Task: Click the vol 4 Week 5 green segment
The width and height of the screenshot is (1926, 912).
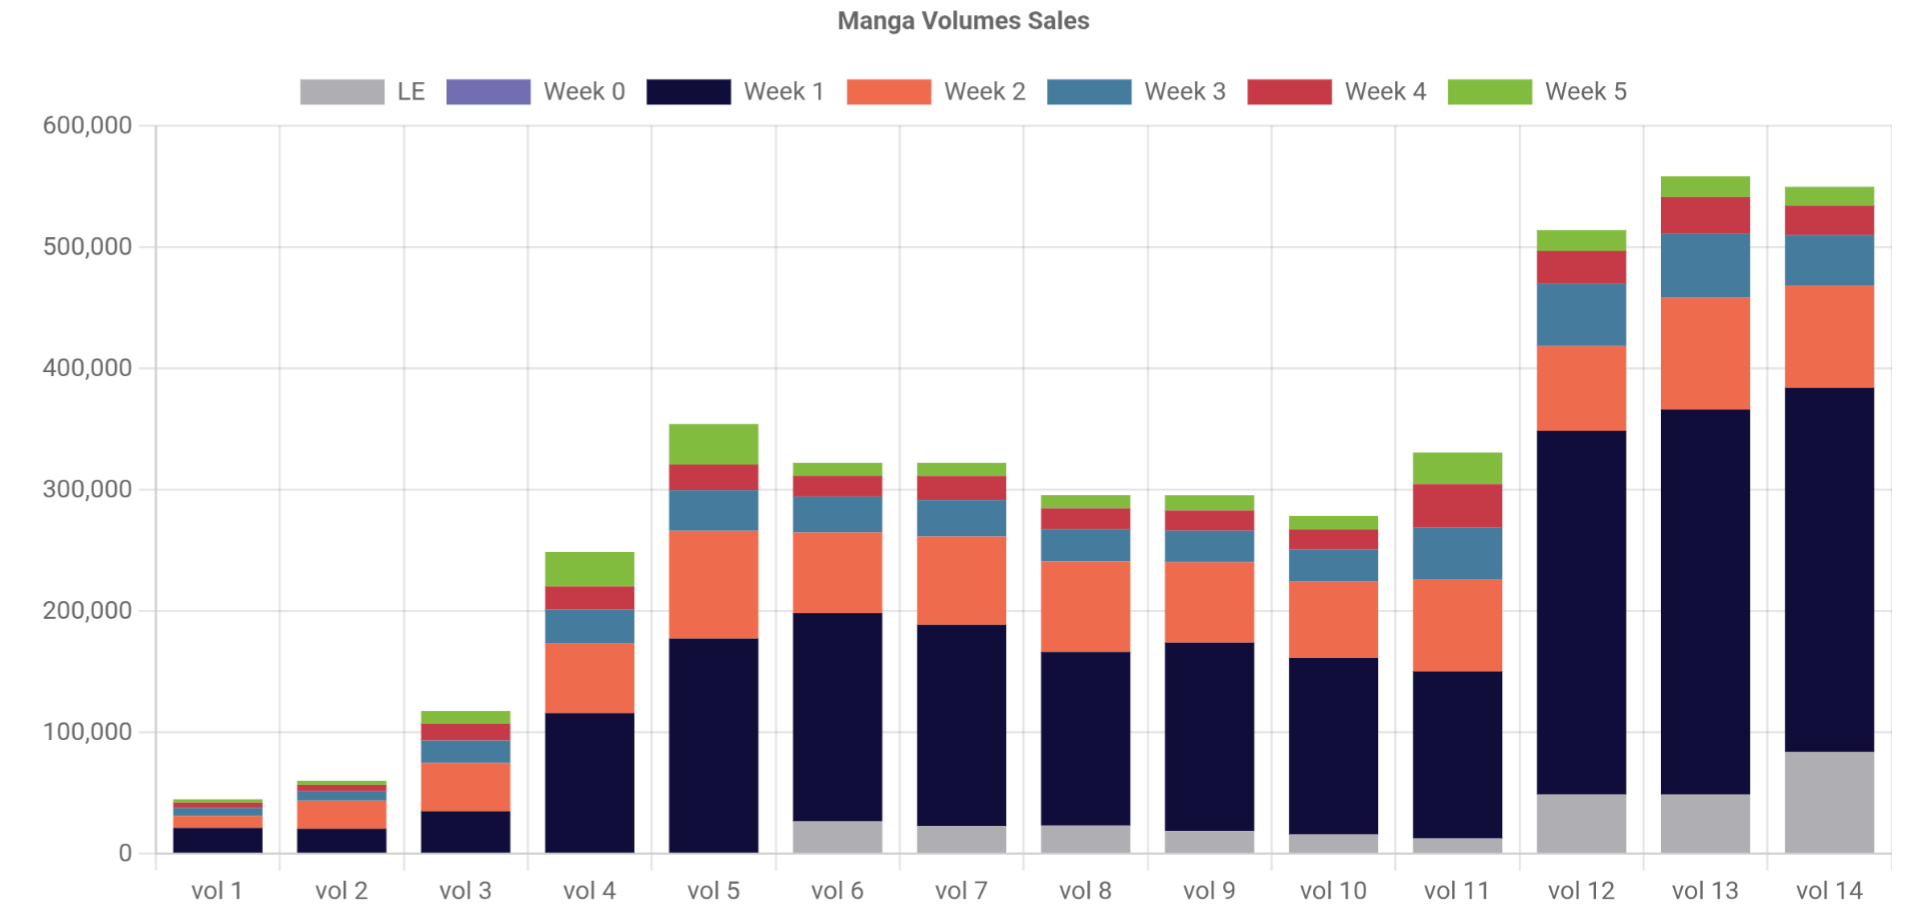Action: tap(590, 569)
